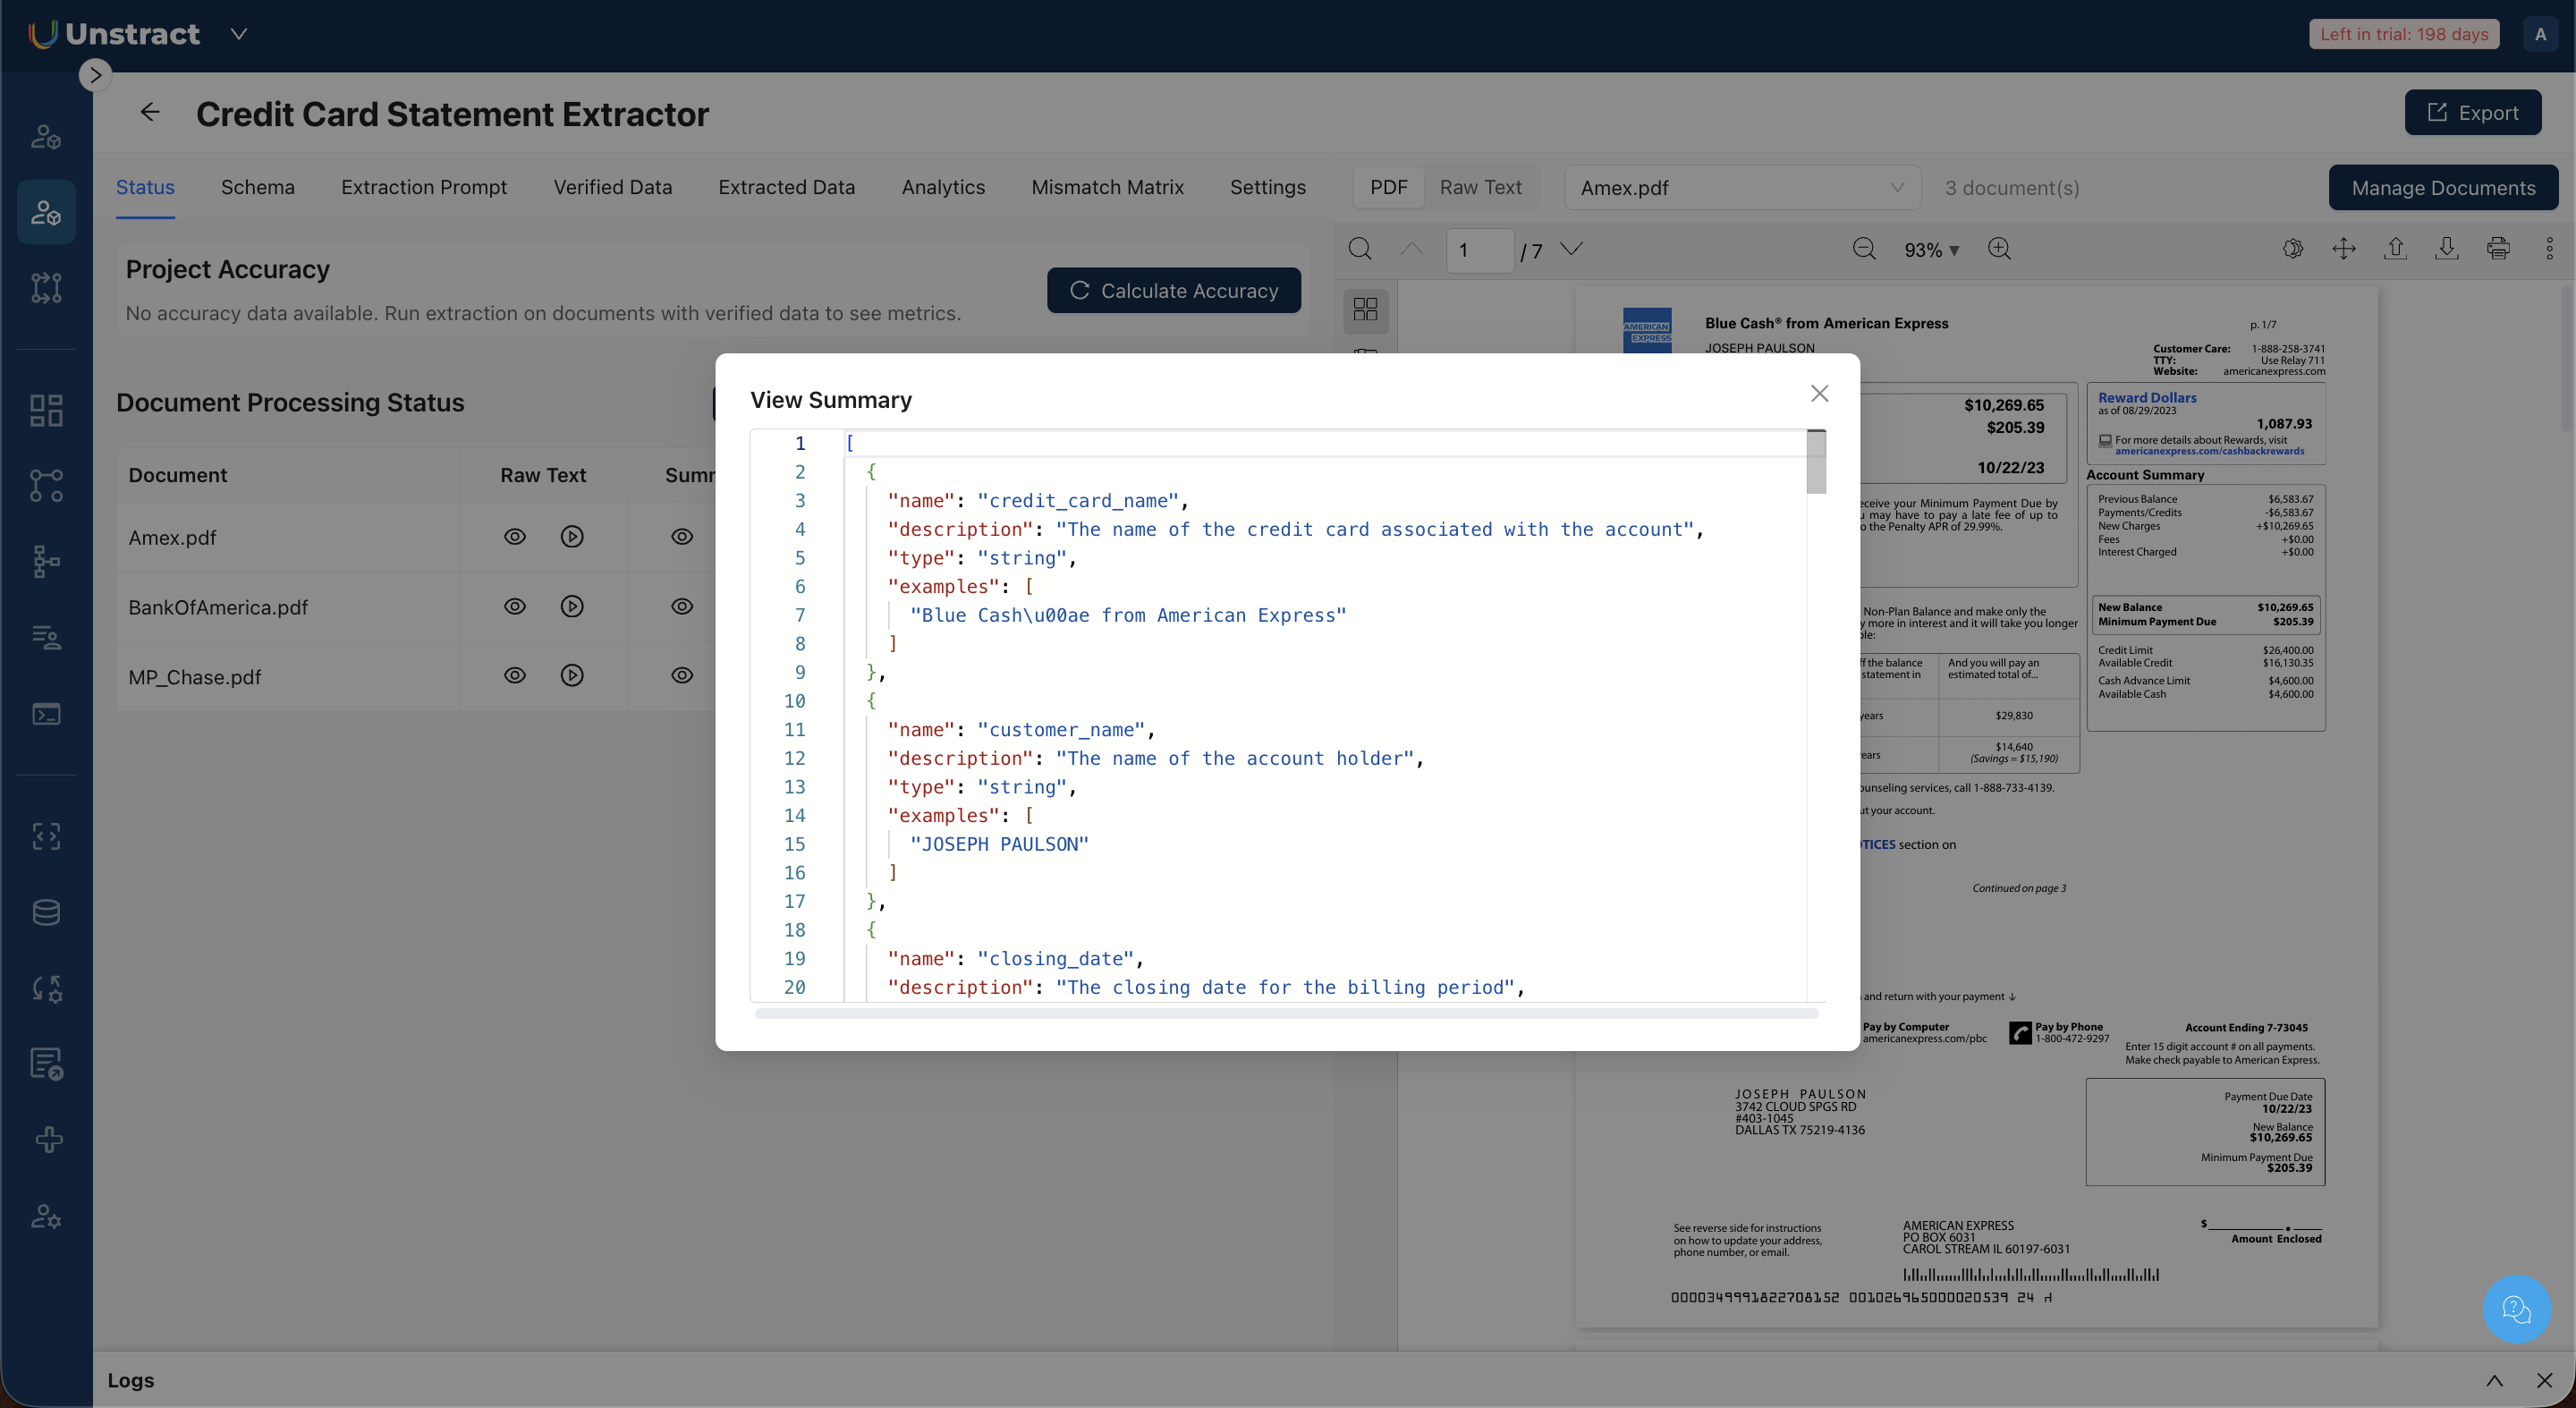2576x1408 pixels.
Task: Click the print icon in the PDF toolbar
Action: coord(2498,249)
